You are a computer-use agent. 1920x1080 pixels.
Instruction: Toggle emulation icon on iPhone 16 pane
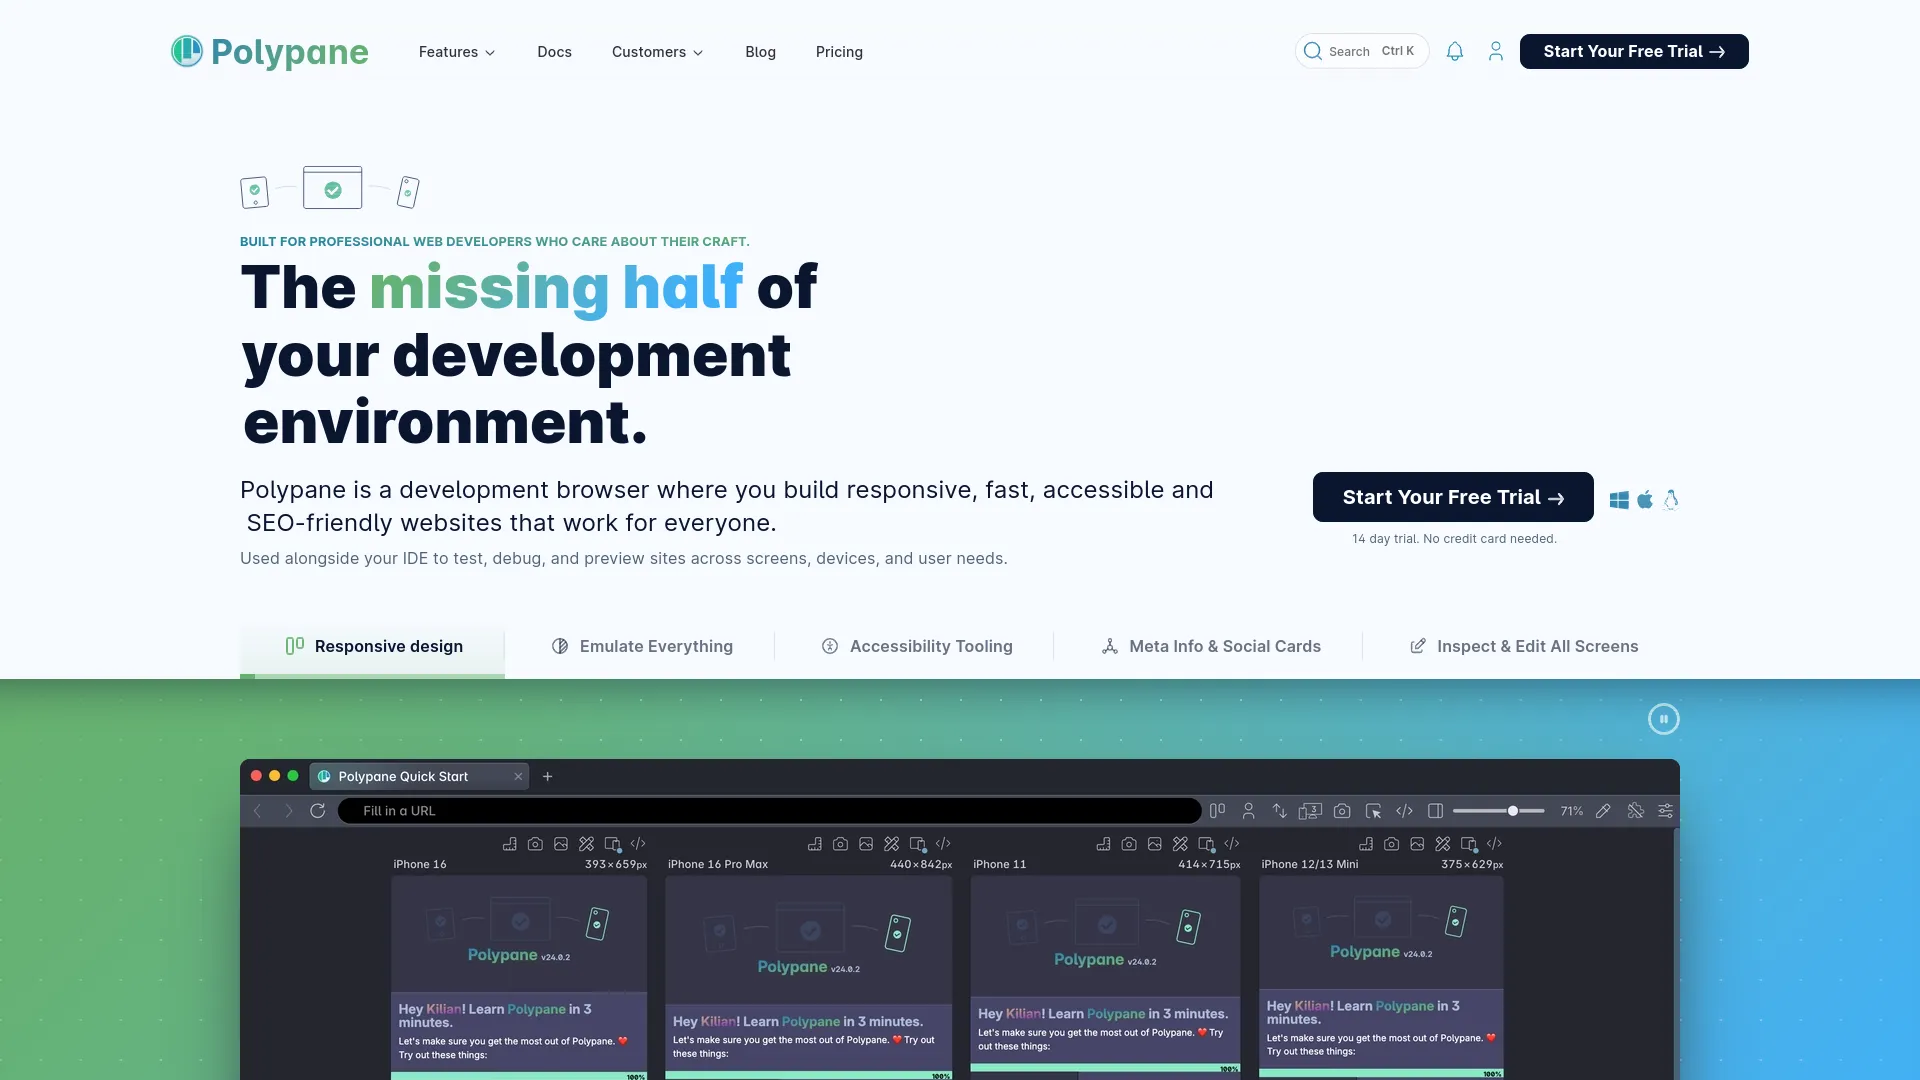[613, 844]
